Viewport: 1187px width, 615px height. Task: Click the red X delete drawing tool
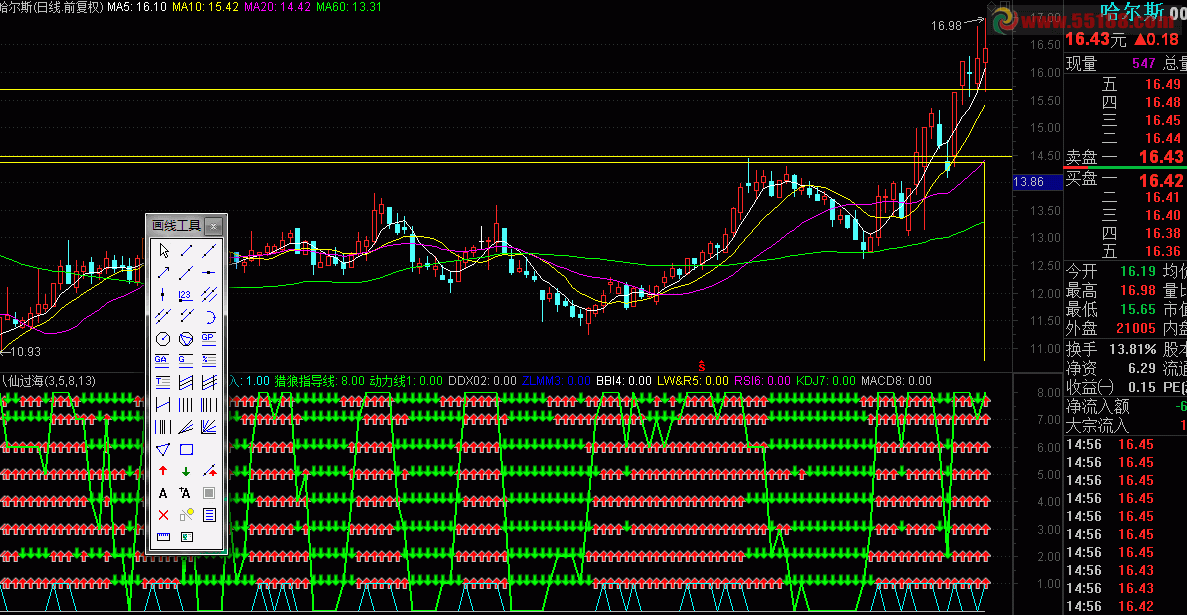point(163,514)
